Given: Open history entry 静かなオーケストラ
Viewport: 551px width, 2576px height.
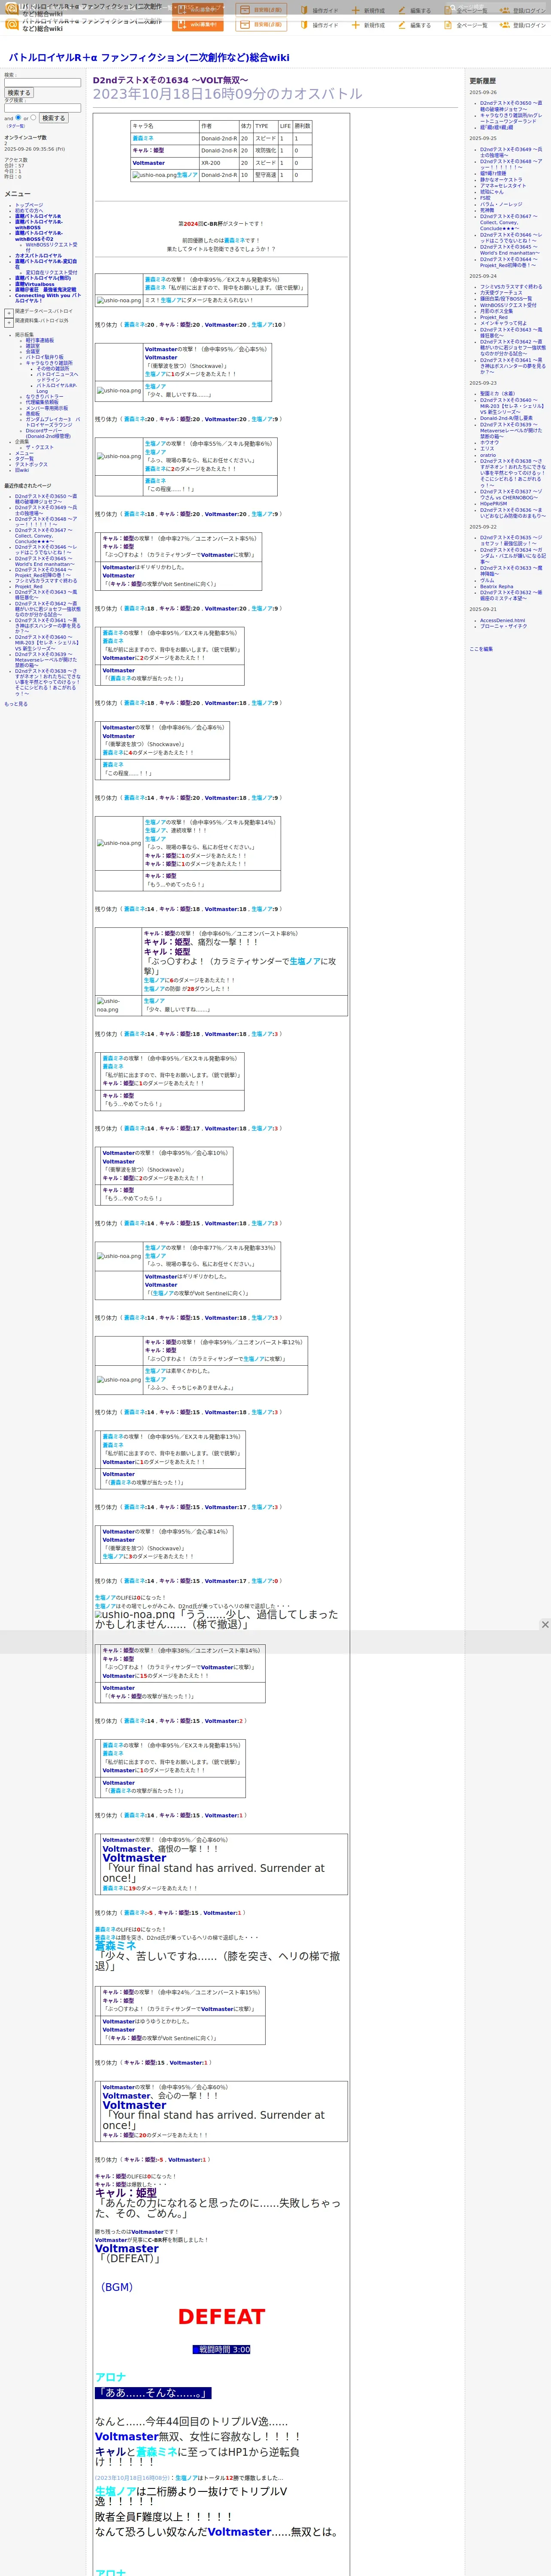Looking at the screenshot, I should tap(501, 180).
